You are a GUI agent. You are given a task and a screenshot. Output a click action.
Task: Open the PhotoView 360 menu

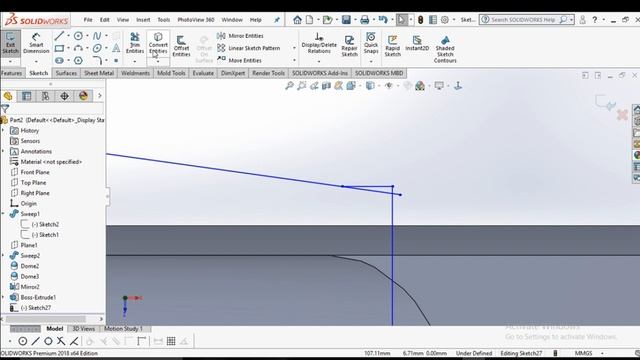point(196,20)
